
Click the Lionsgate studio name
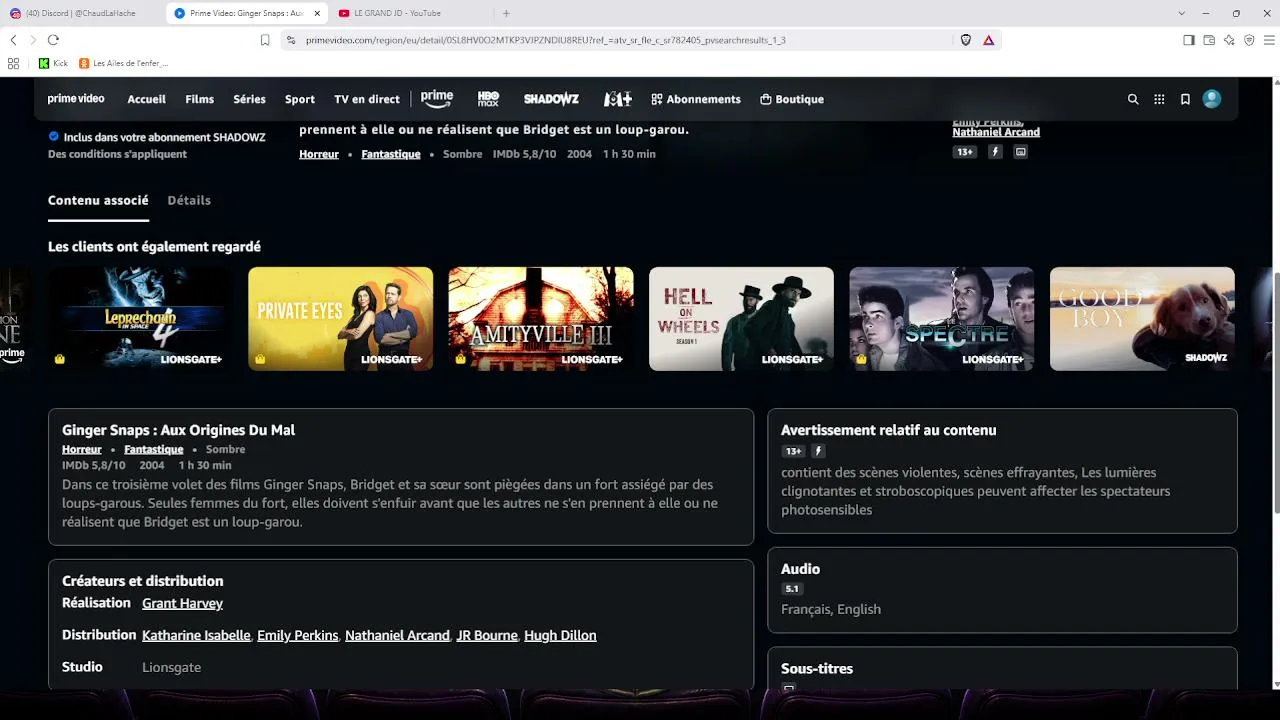click(x=171, y=668)
